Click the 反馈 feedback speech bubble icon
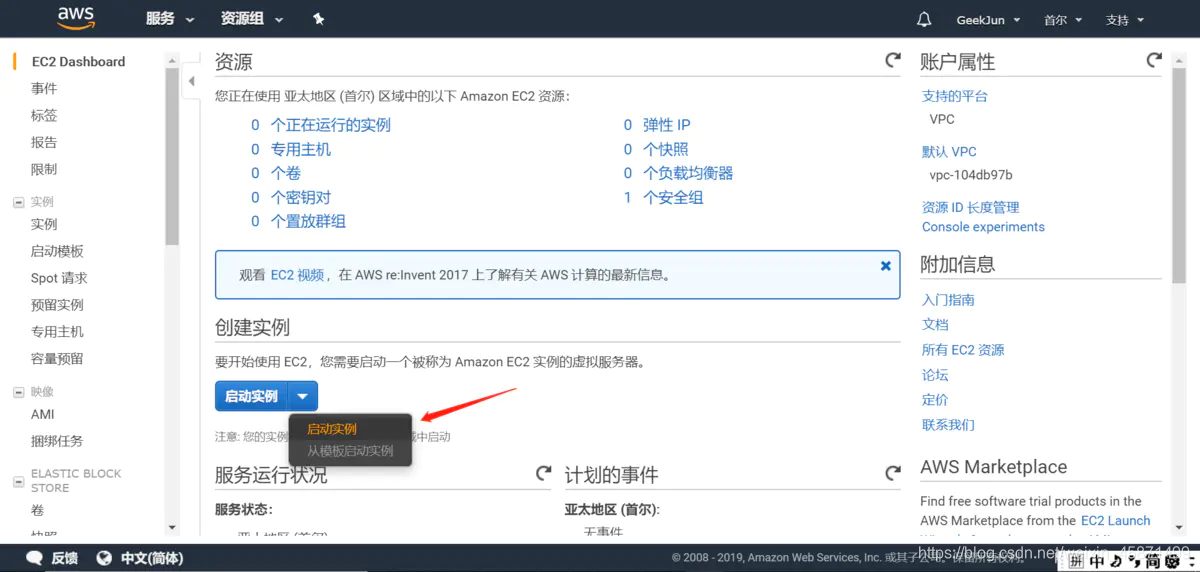 [33, 558]
